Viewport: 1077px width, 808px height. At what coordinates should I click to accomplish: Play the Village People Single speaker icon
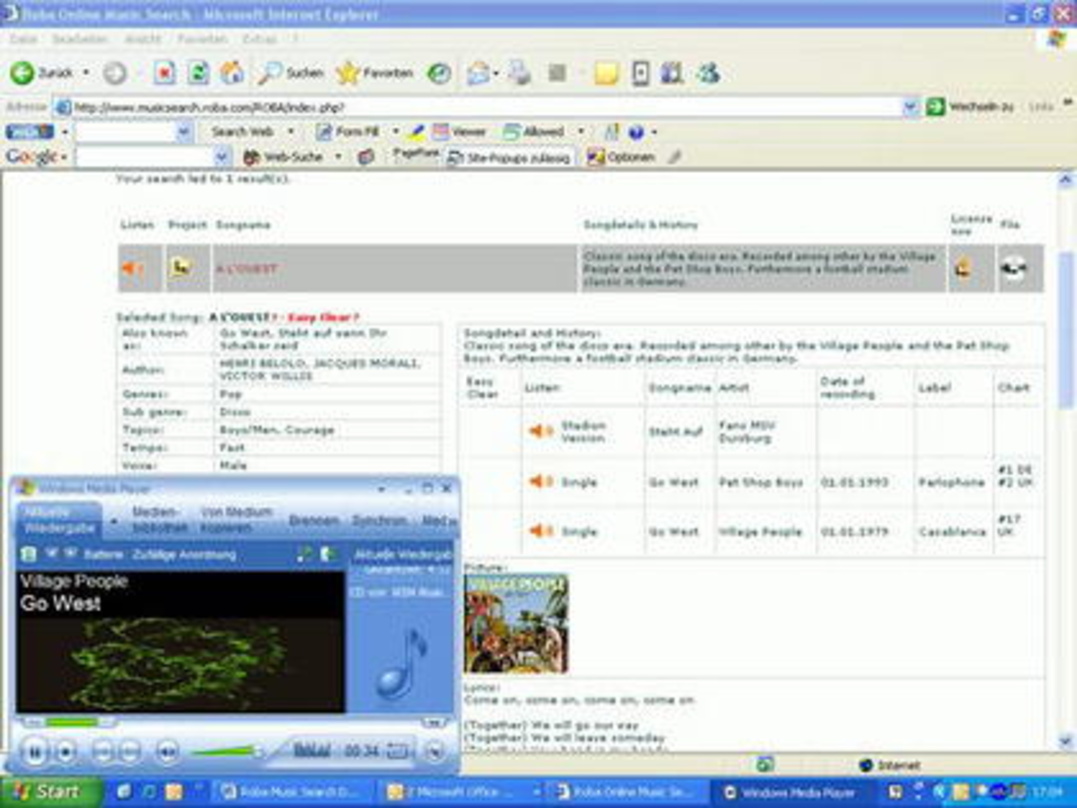click(541, 531)
